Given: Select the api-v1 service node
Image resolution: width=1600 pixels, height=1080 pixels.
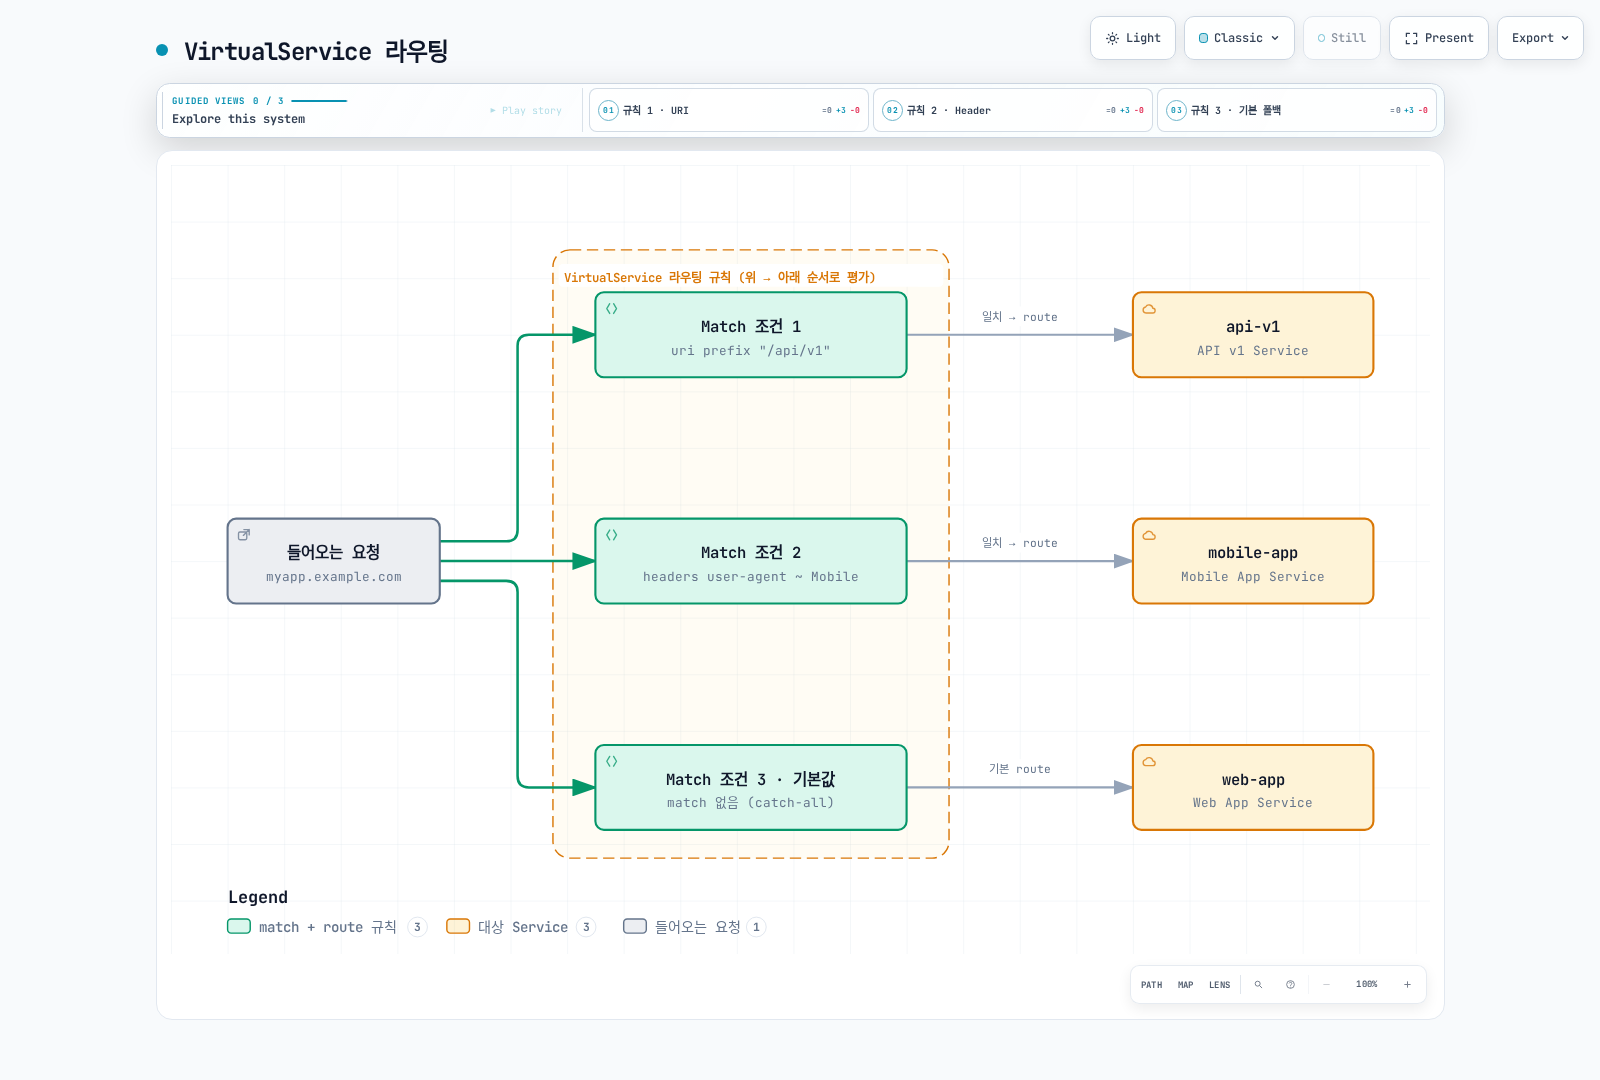Looking at the screenshot, I should 1253,335.
